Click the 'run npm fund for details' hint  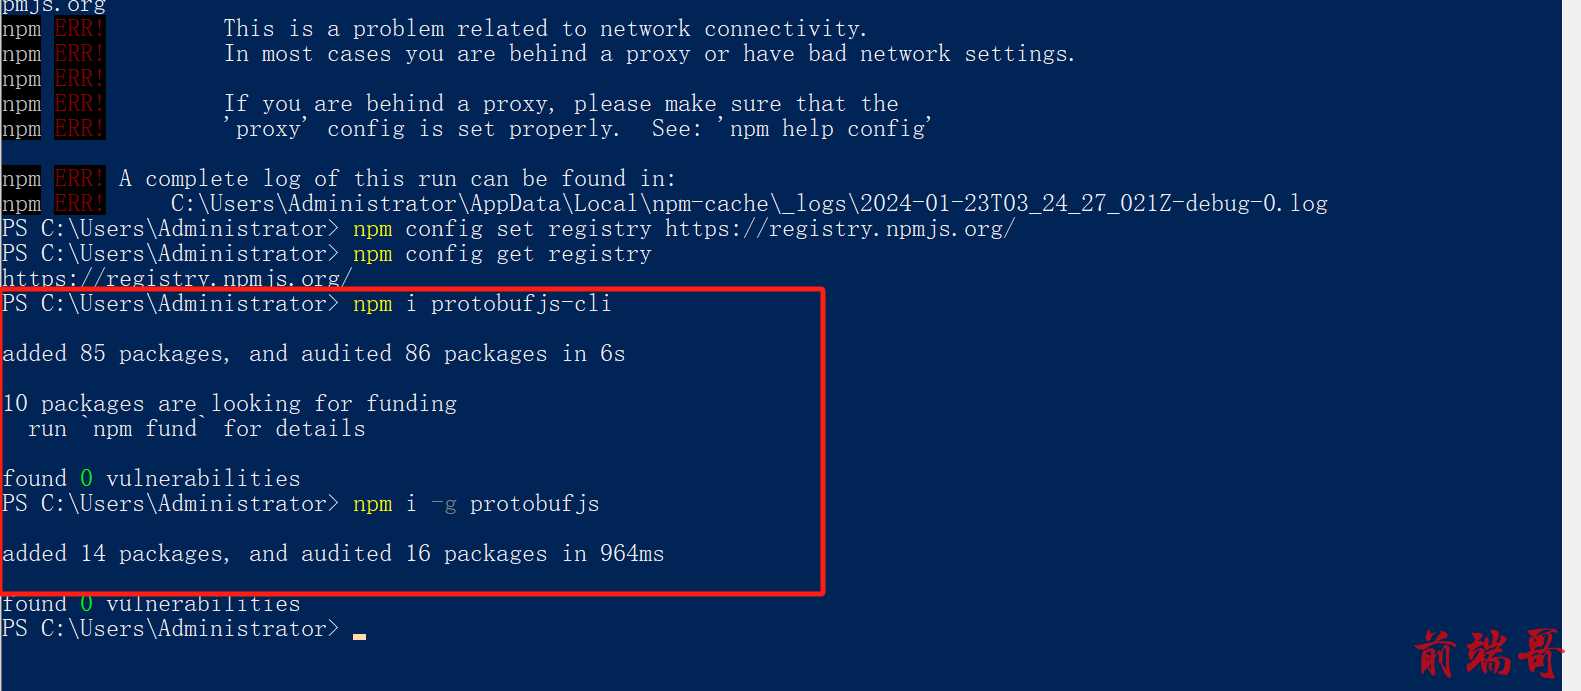click(197, 429)
